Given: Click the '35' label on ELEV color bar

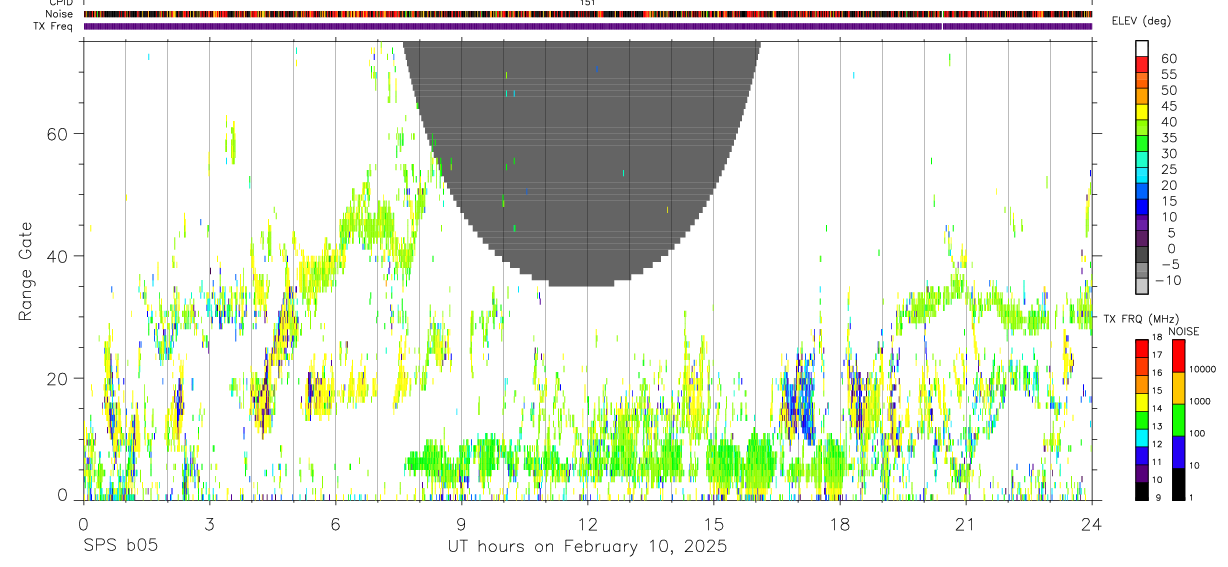Looking at the screenshot, I should pos(1168,138).
